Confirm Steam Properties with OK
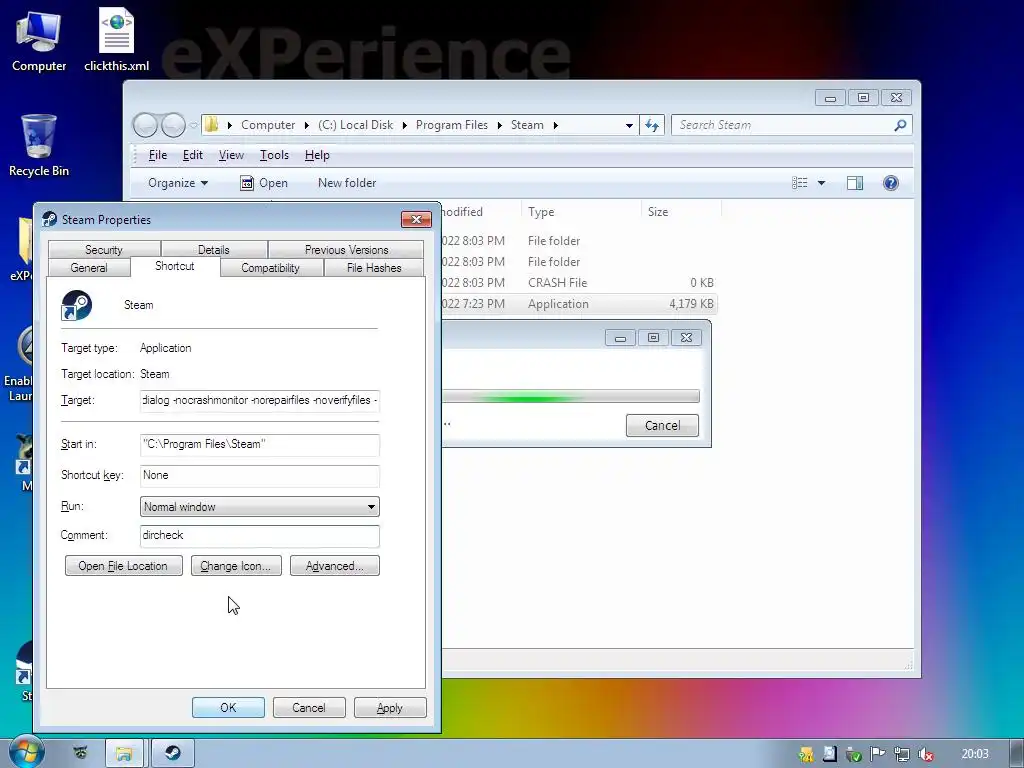1024x768 pixels. (228, 708)
